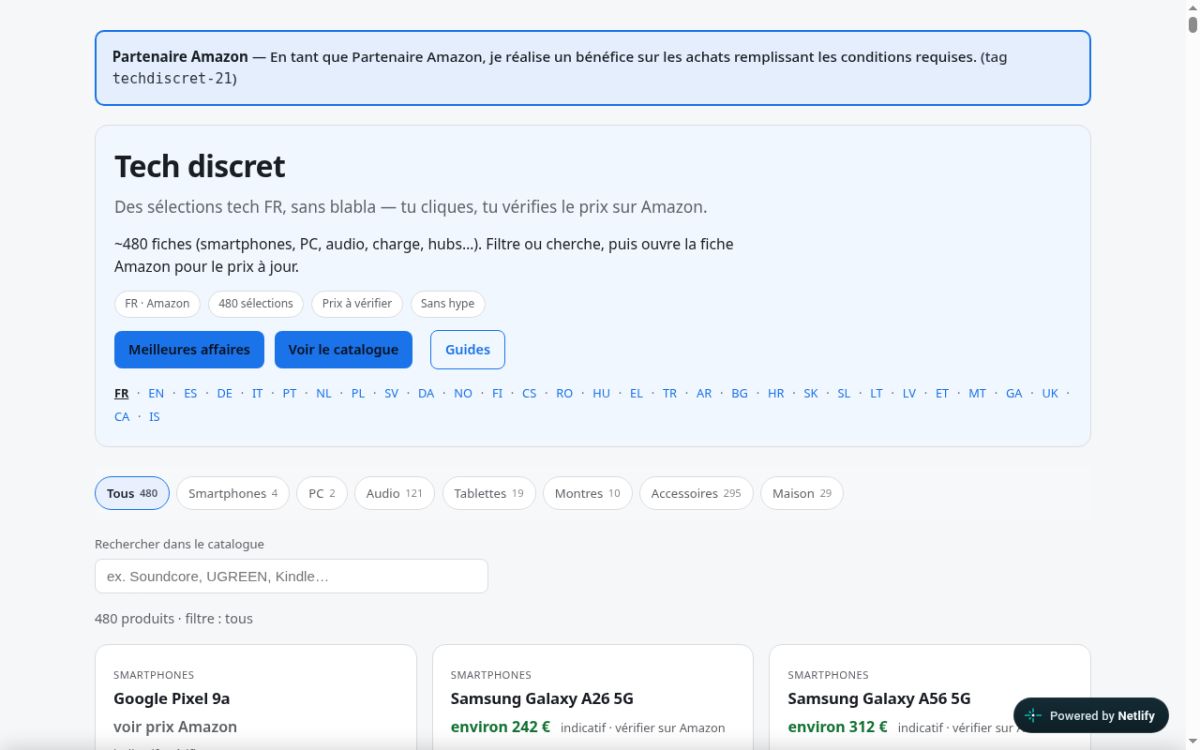Switch language to HU
Viewport: 1200px width, 750px height.
601,393
